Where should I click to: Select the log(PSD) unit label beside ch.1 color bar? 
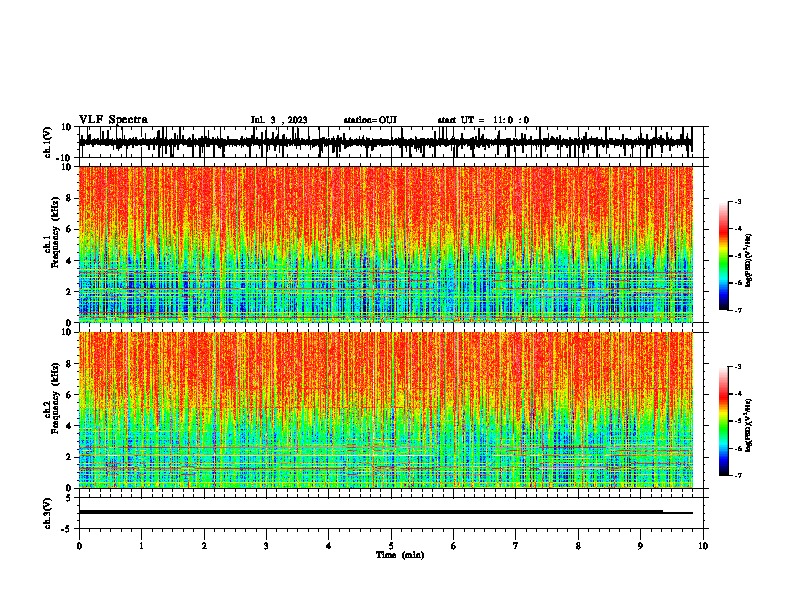749,260
